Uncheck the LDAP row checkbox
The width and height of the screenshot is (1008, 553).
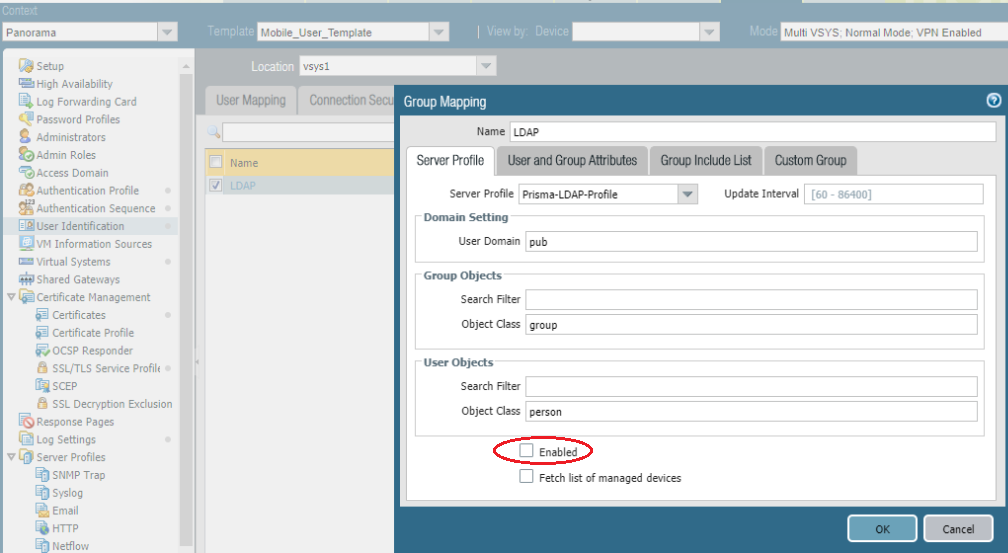[215, 186]
